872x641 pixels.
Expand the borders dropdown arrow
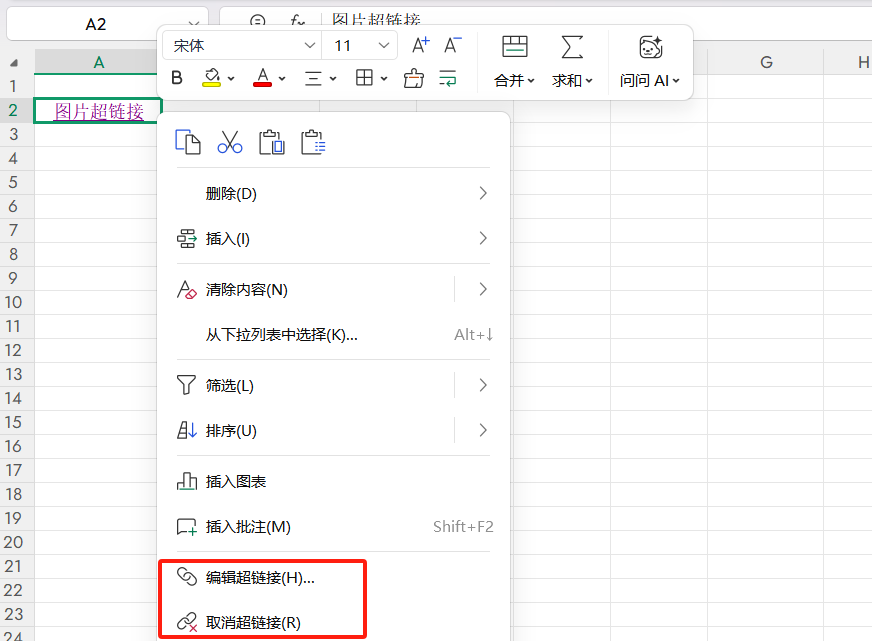[x=381, y=77]
